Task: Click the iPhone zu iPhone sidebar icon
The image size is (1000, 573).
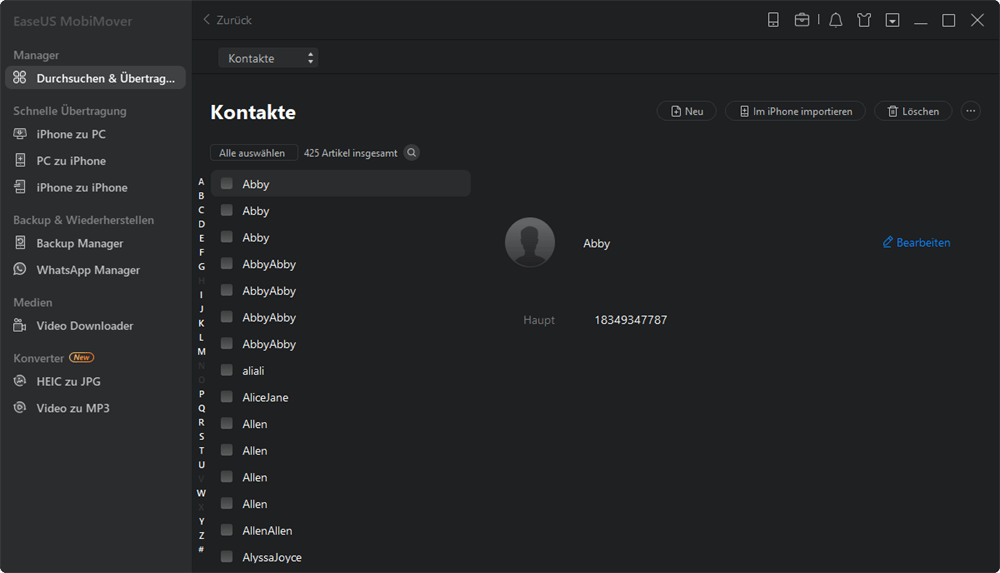Action: click(20, 187)
